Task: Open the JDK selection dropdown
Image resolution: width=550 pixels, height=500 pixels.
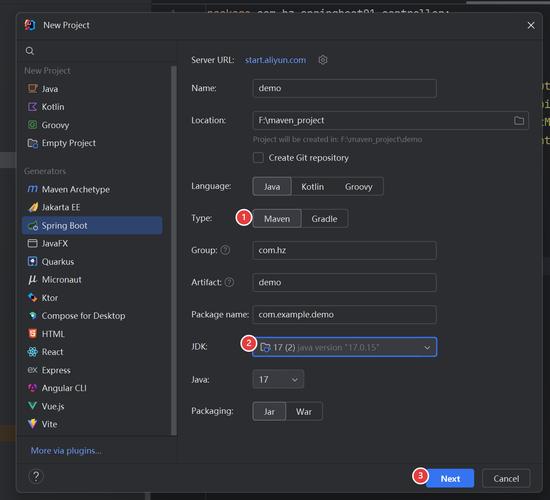Action: tap(344, 347)
